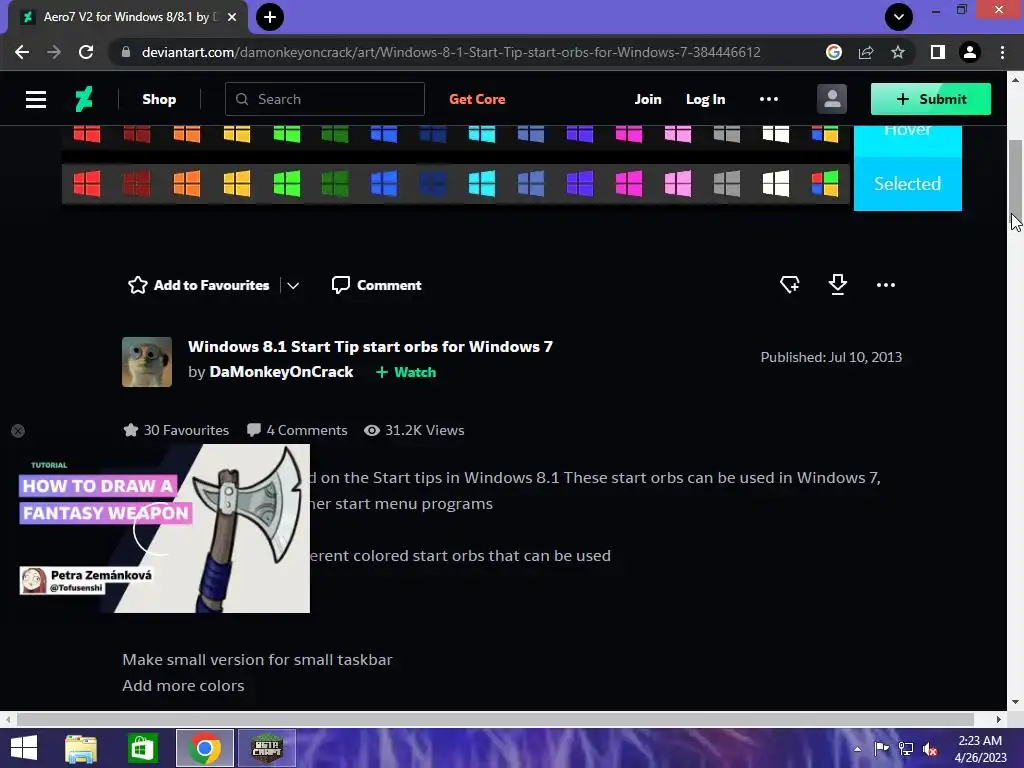Bookmark this page with star icon
1024x768 pixels.
tap(898, 52)
